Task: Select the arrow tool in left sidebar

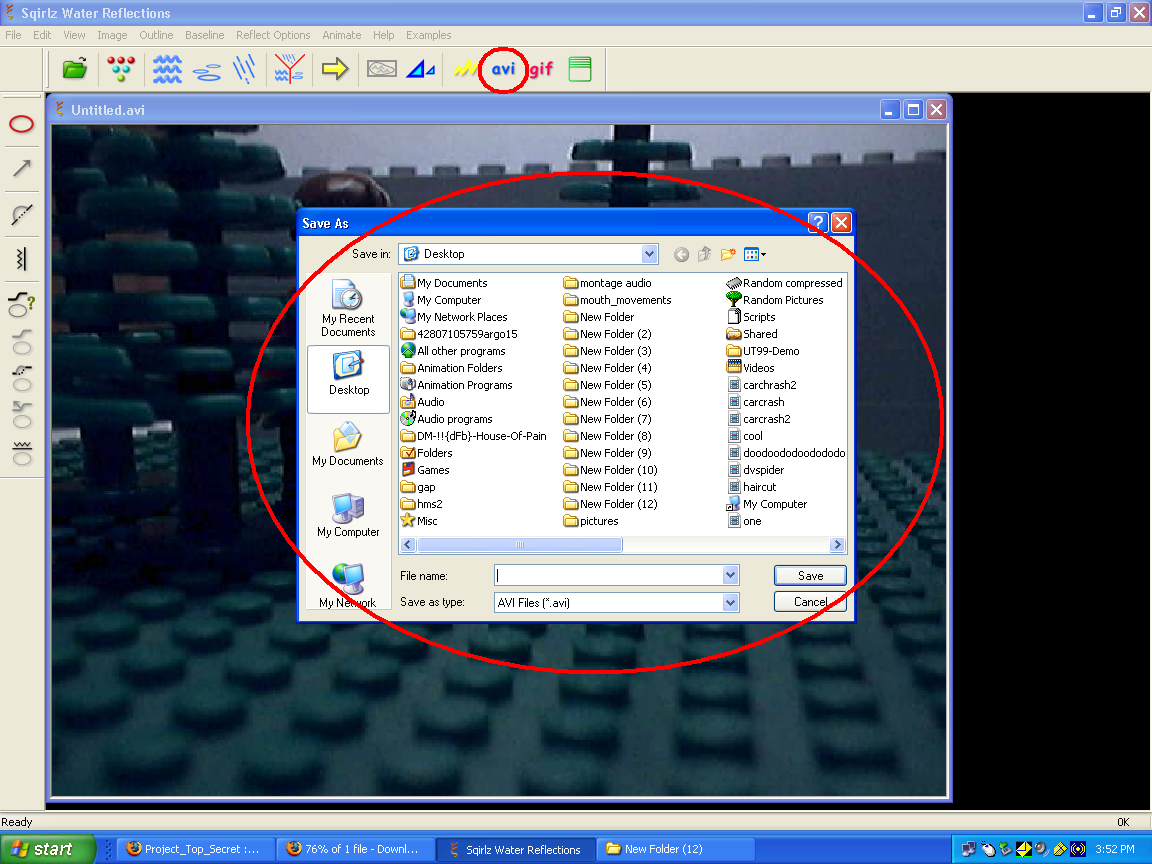Action: pyautogui.click(x=22, y=168)
